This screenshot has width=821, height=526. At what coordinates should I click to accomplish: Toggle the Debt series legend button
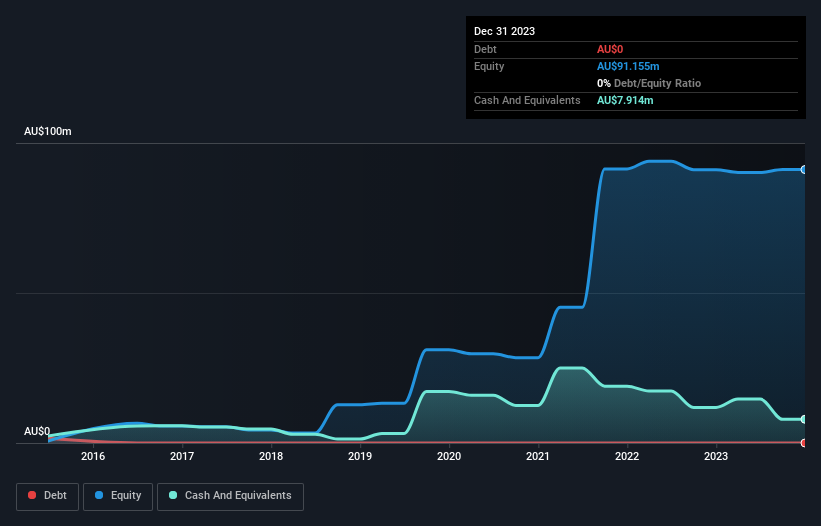47,496
